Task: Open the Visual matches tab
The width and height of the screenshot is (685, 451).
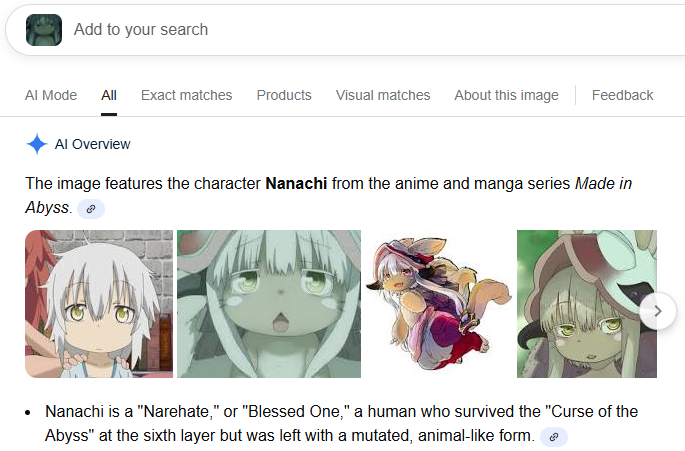Action: click(383, 95)
